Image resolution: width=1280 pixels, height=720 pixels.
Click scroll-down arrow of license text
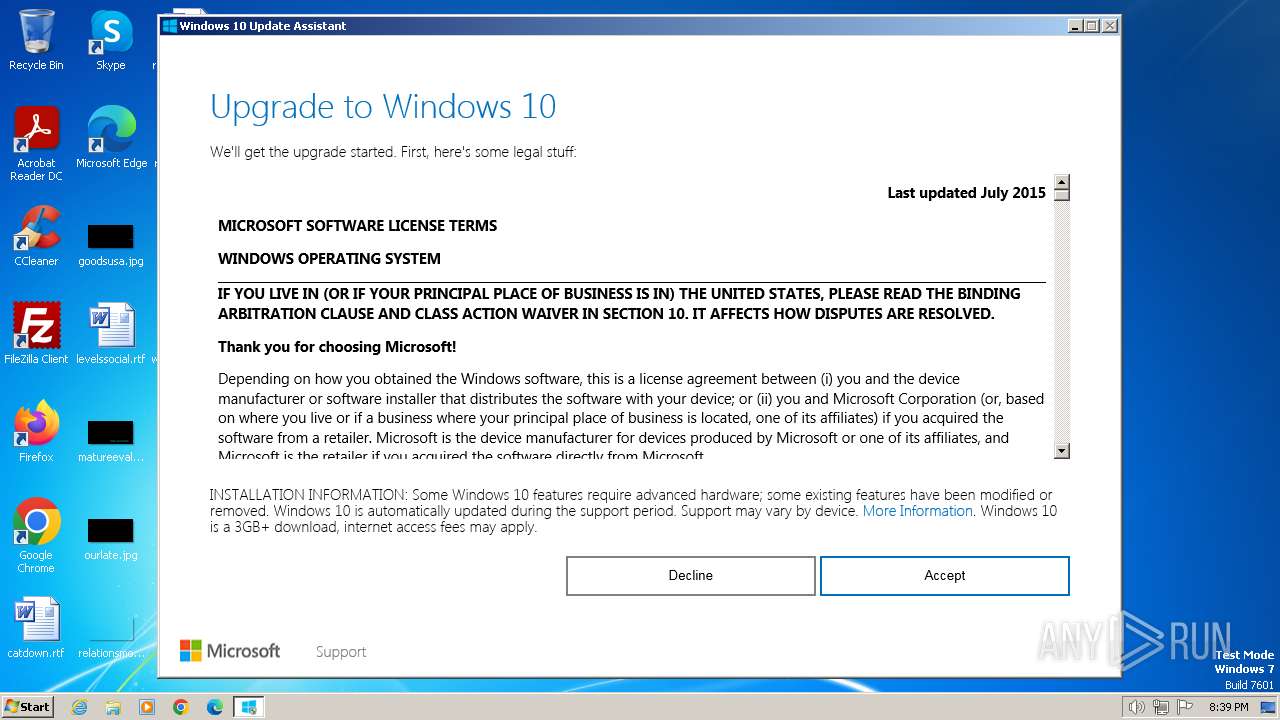point(1062,451)
